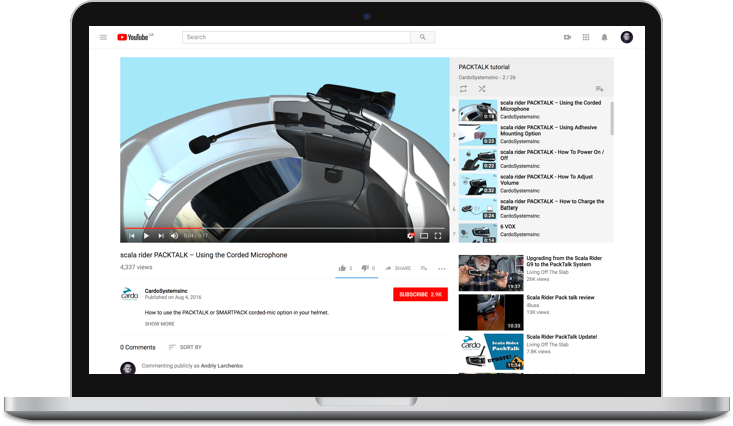The image size is (733, 426).
Task: Click the YouTube logo
Action: tap(133, 37)
